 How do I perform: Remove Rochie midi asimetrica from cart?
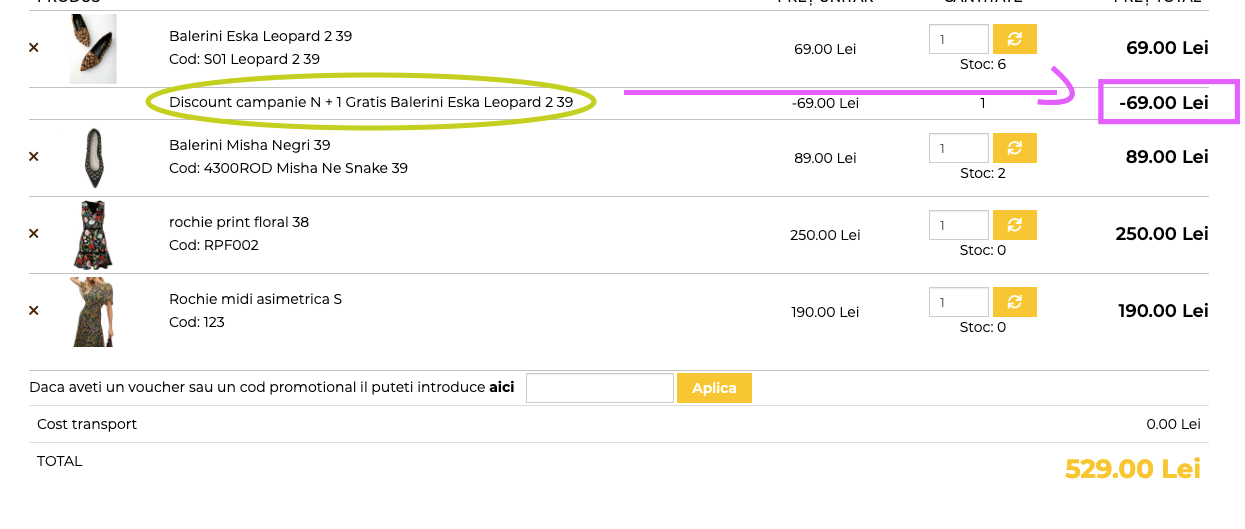coord(33,310)
